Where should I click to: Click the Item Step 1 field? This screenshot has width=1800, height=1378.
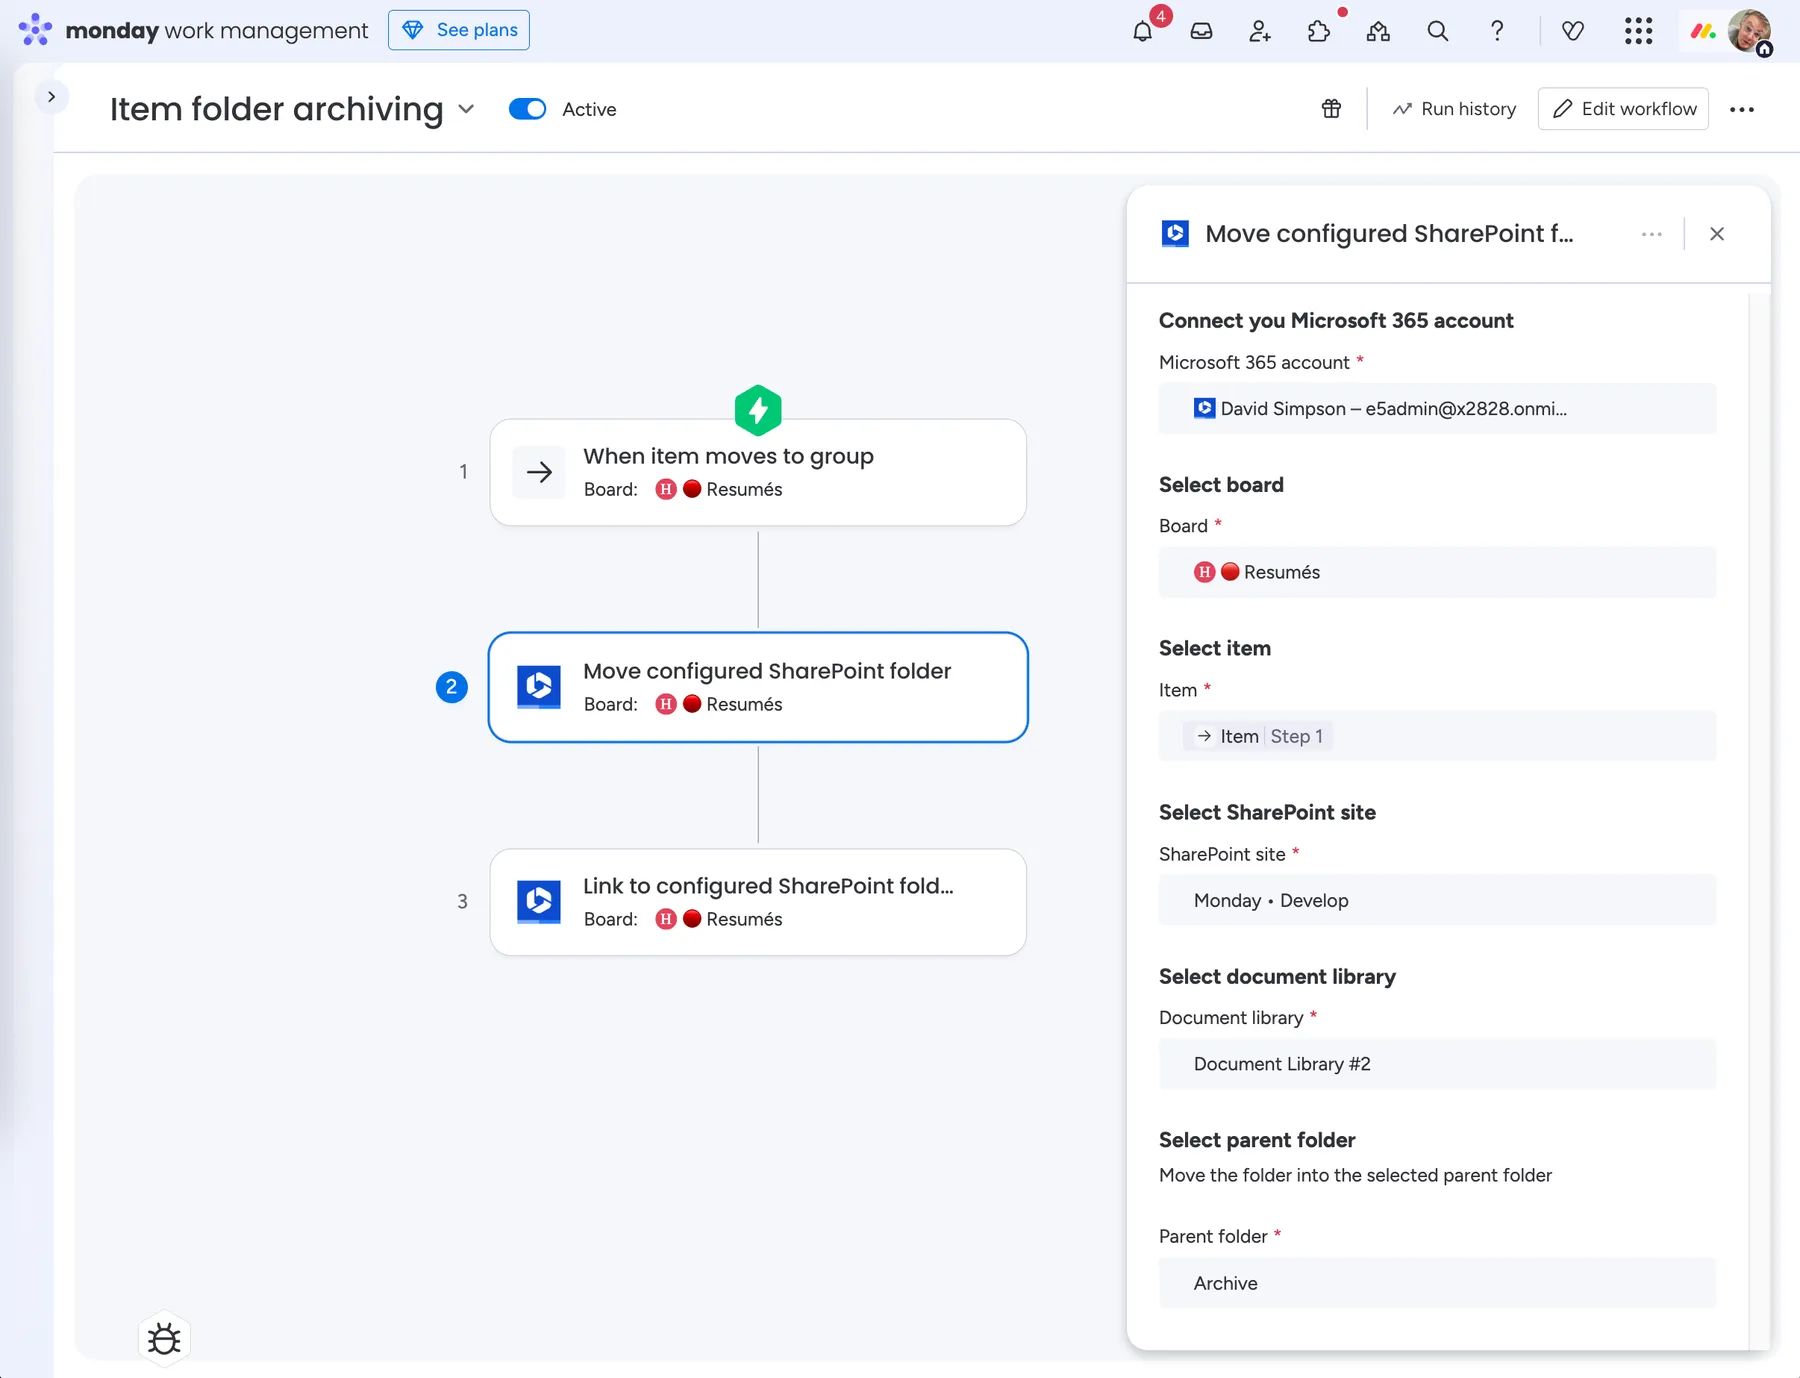(x=1437, y=736)
